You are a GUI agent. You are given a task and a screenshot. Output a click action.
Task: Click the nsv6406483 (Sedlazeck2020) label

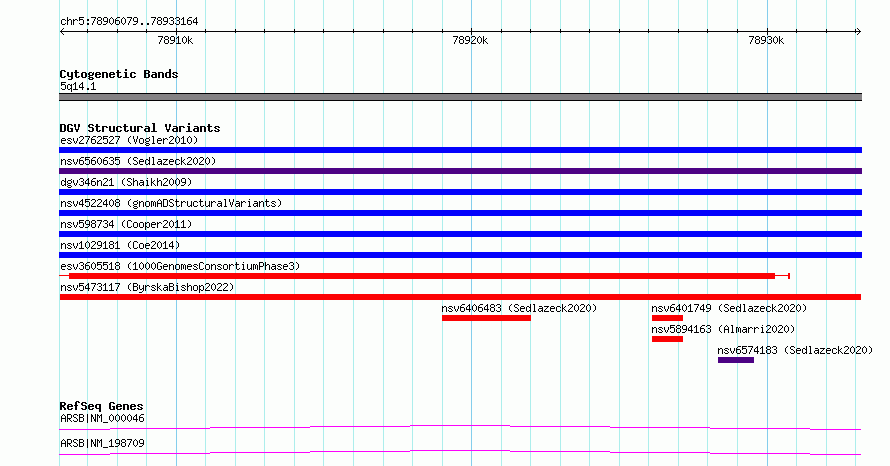tap(519, 308)
